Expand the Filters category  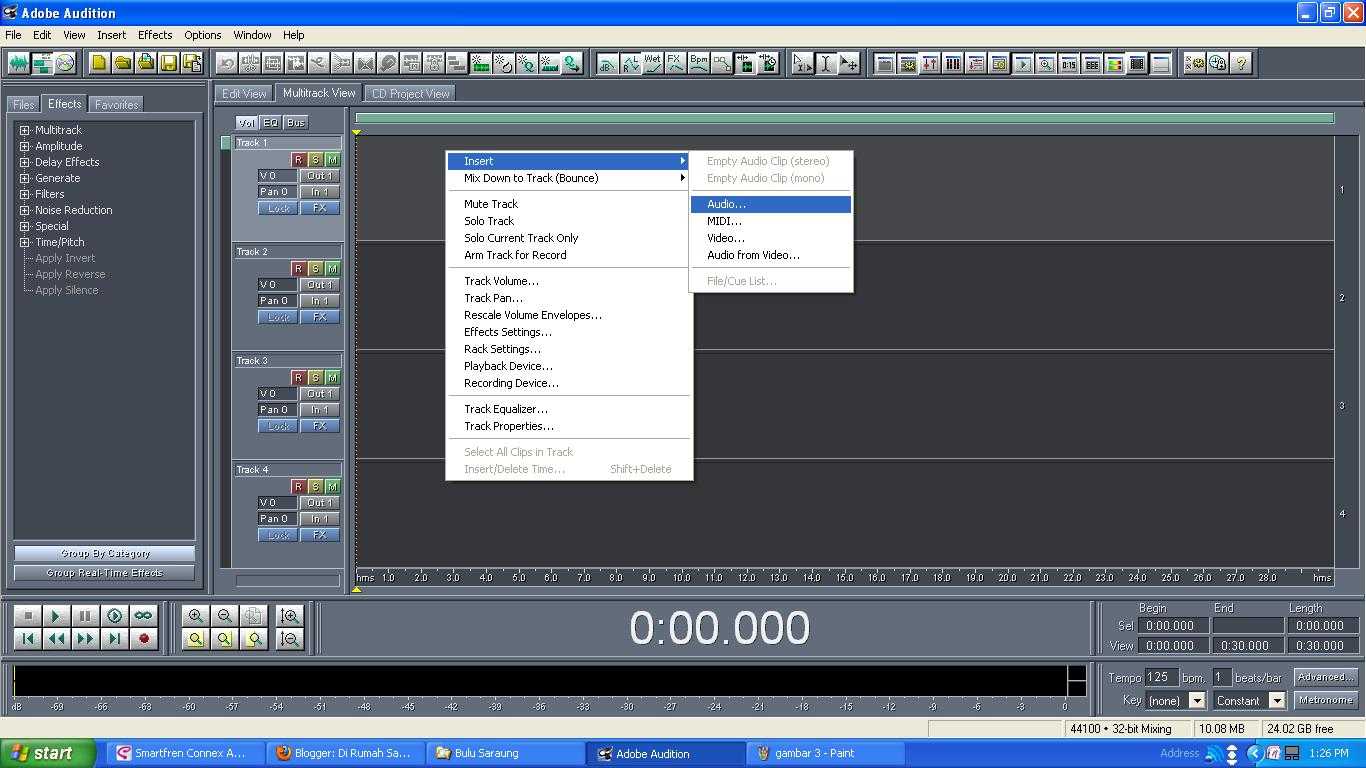pos(25,194)
